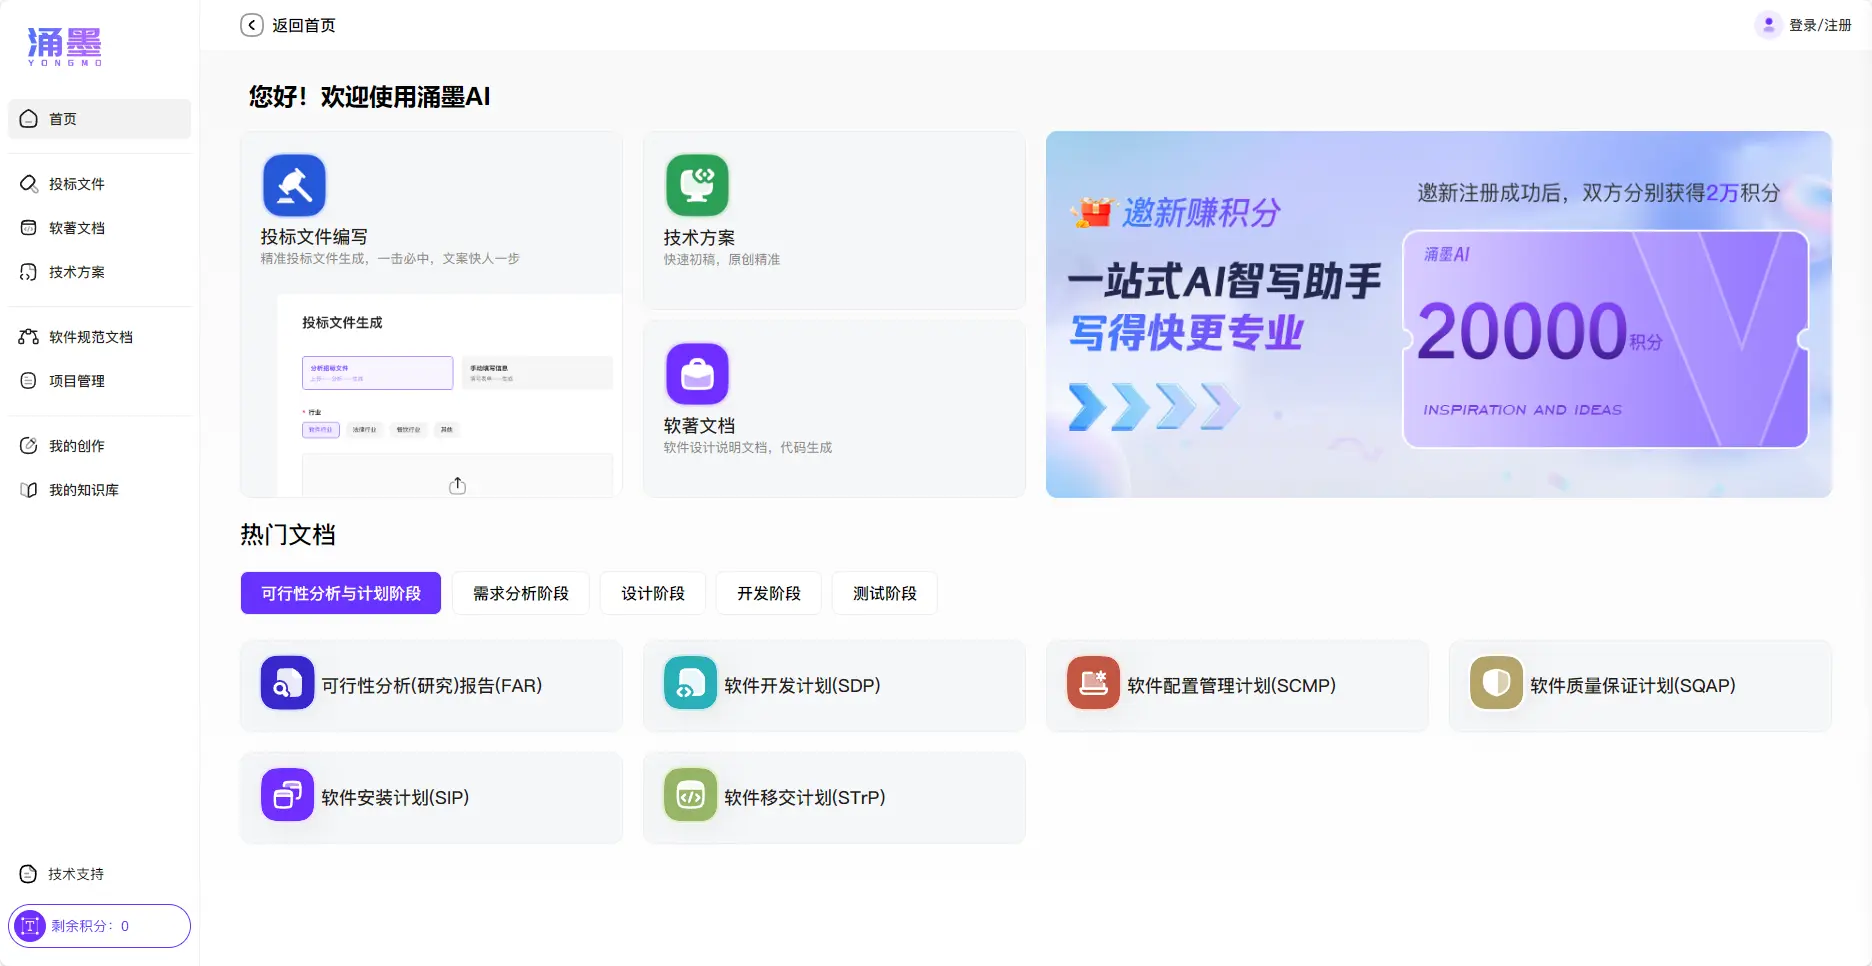Switch to 手动填写信息 input mode
The width and height of the screenshot is (1872, 966).
(536, 372)
